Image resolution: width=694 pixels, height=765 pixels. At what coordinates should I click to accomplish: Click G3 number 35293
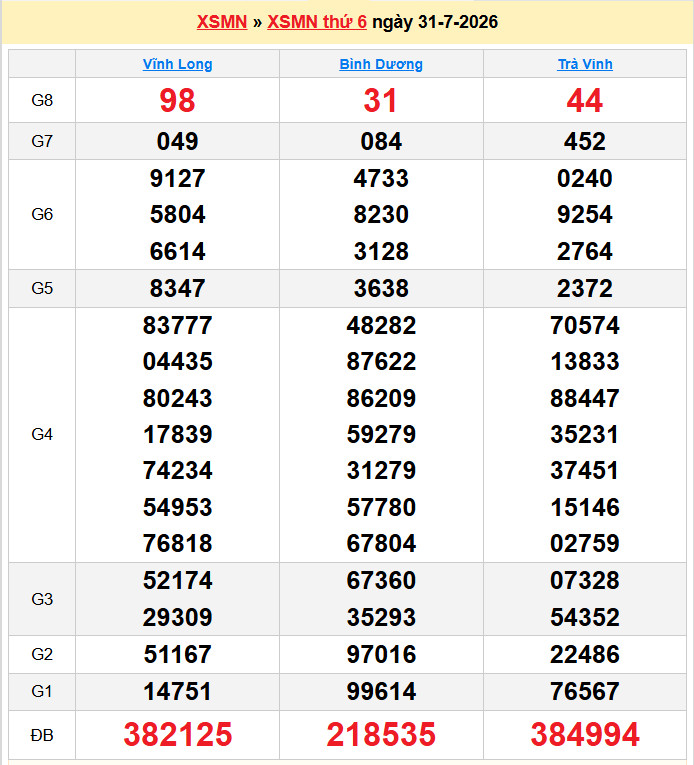click(x=381, y=617)
